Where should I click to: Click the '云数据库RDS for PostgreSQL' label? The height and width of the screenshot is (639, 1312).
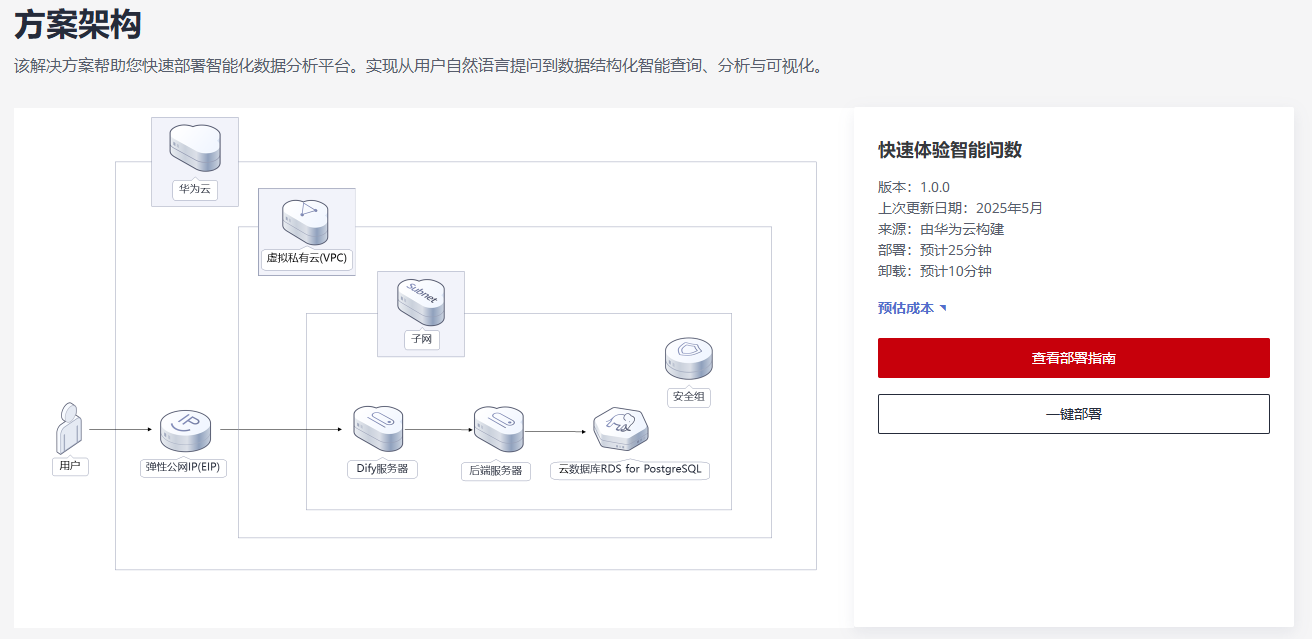point(630,469)
